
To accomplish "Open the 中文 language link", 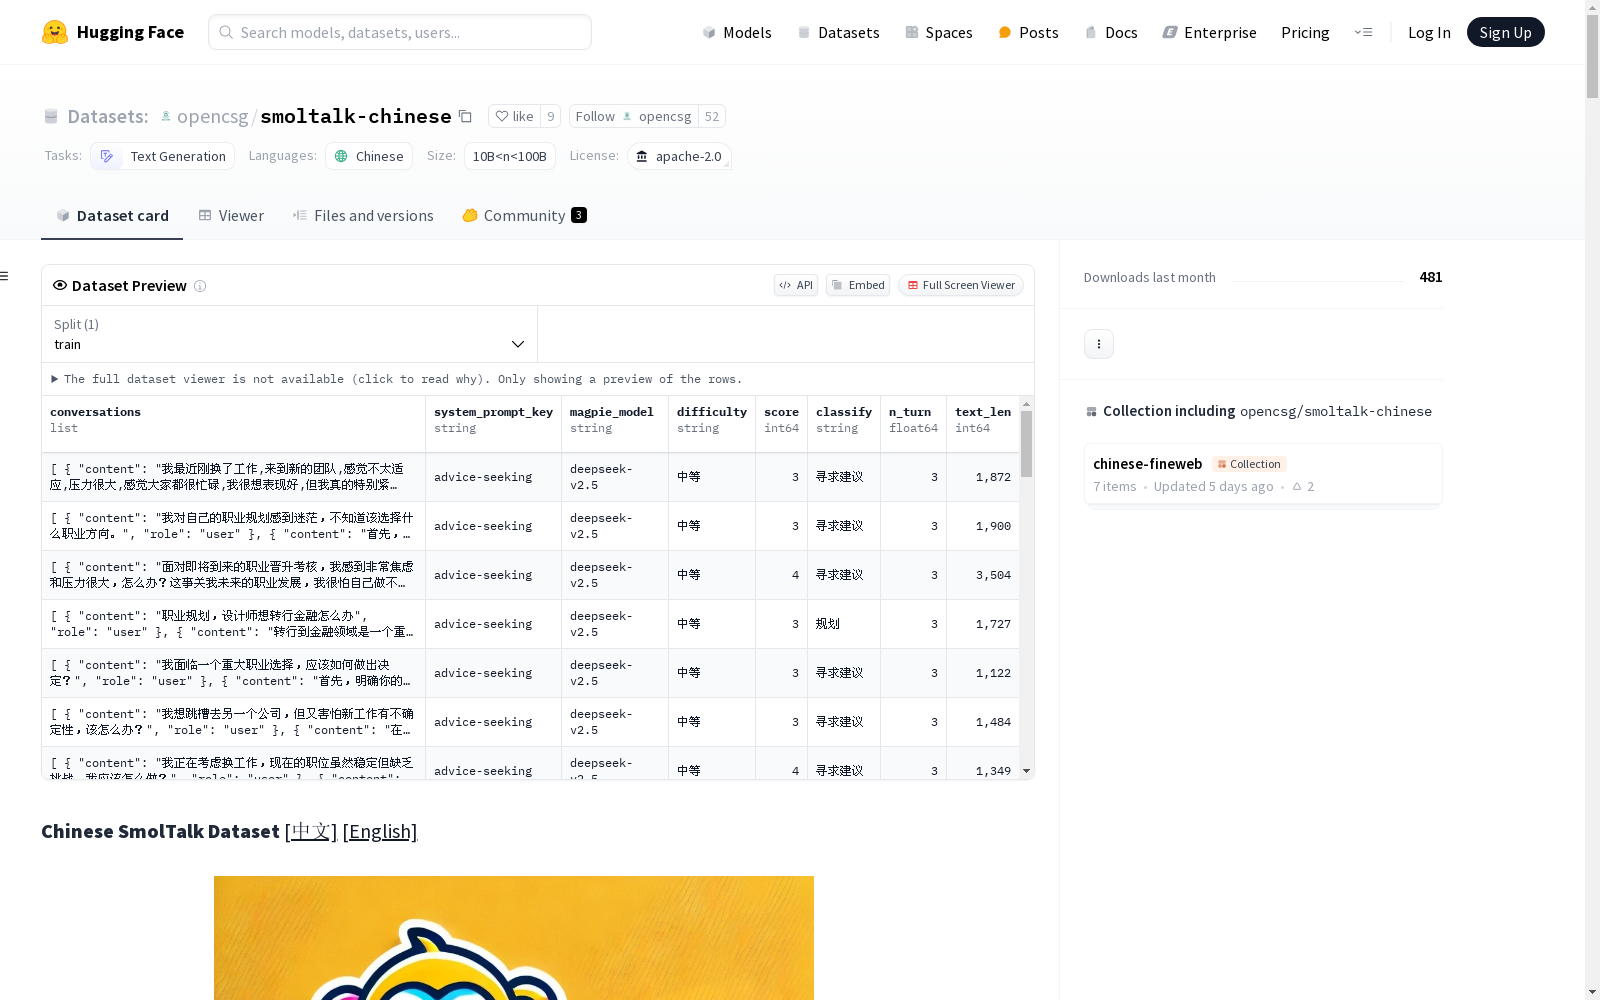I will point(311,832).
